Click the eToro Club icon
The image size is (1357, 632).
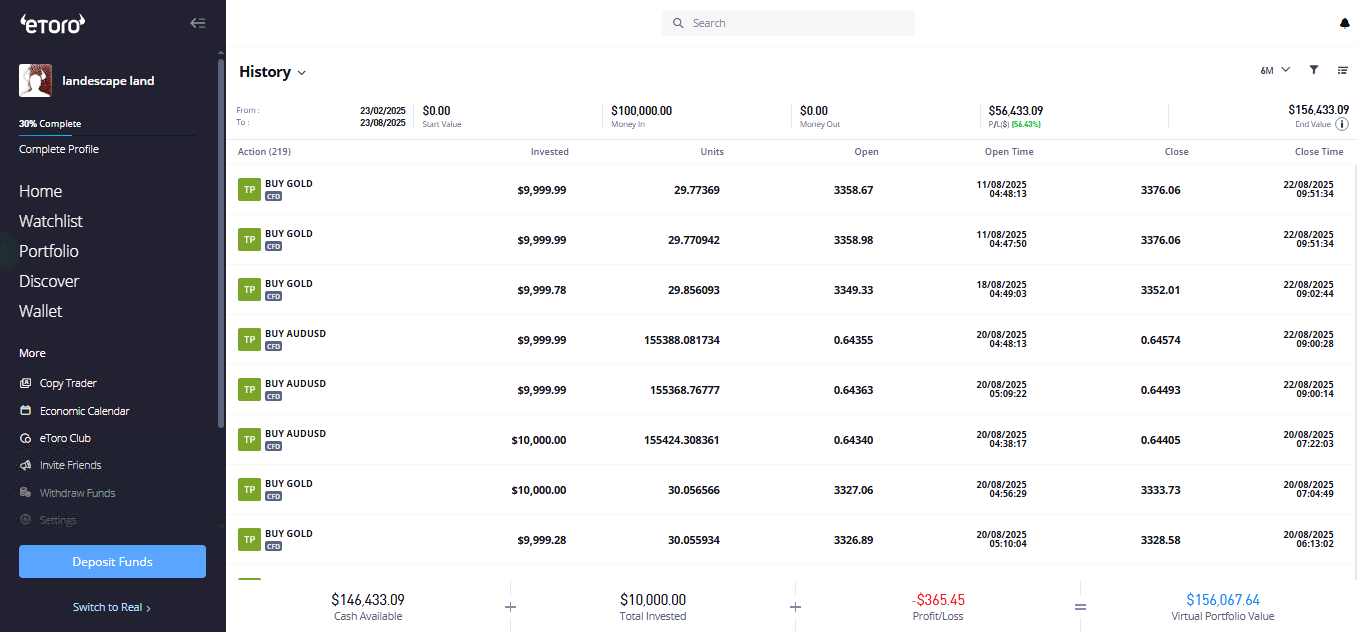26,438
